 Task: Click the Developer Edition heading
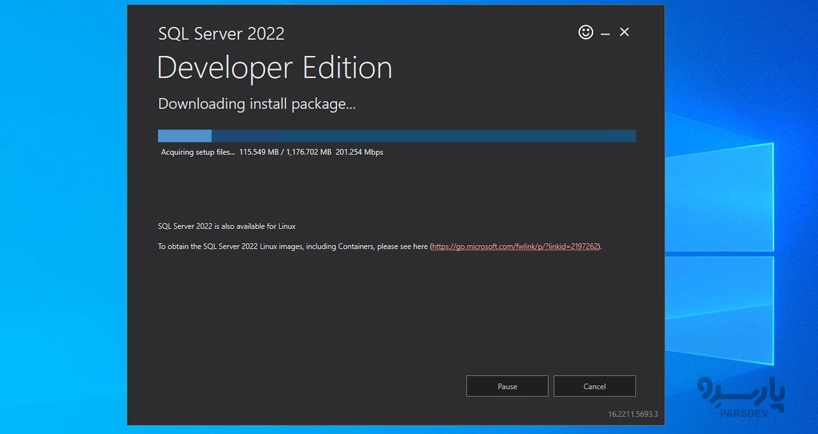click(274, 68)
